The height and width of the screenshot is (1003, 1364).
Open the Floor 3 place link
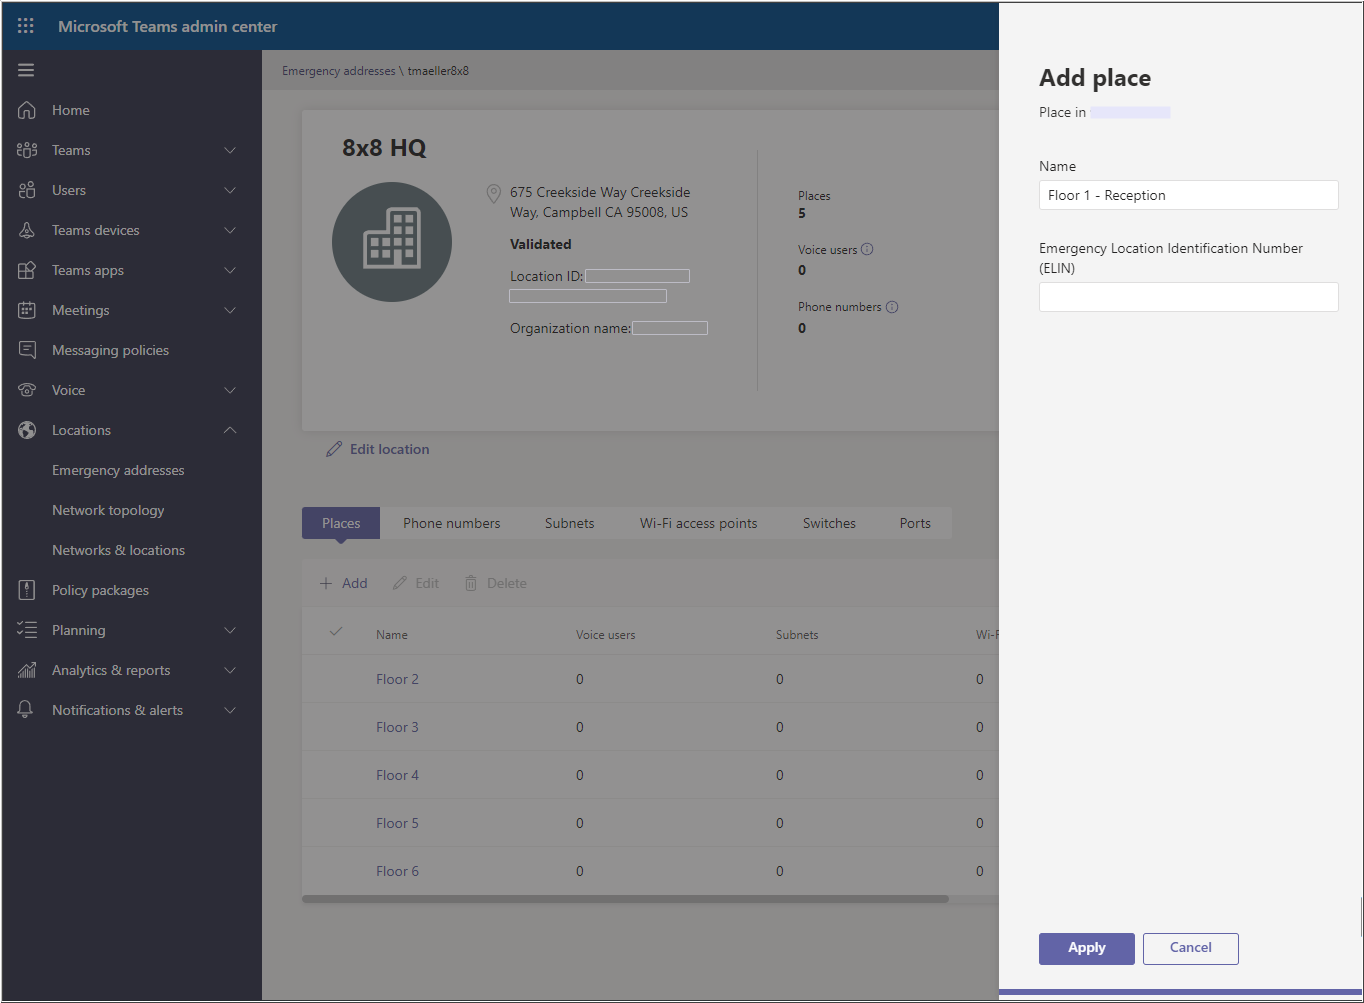pyautogui.click(x=397, y=727)
